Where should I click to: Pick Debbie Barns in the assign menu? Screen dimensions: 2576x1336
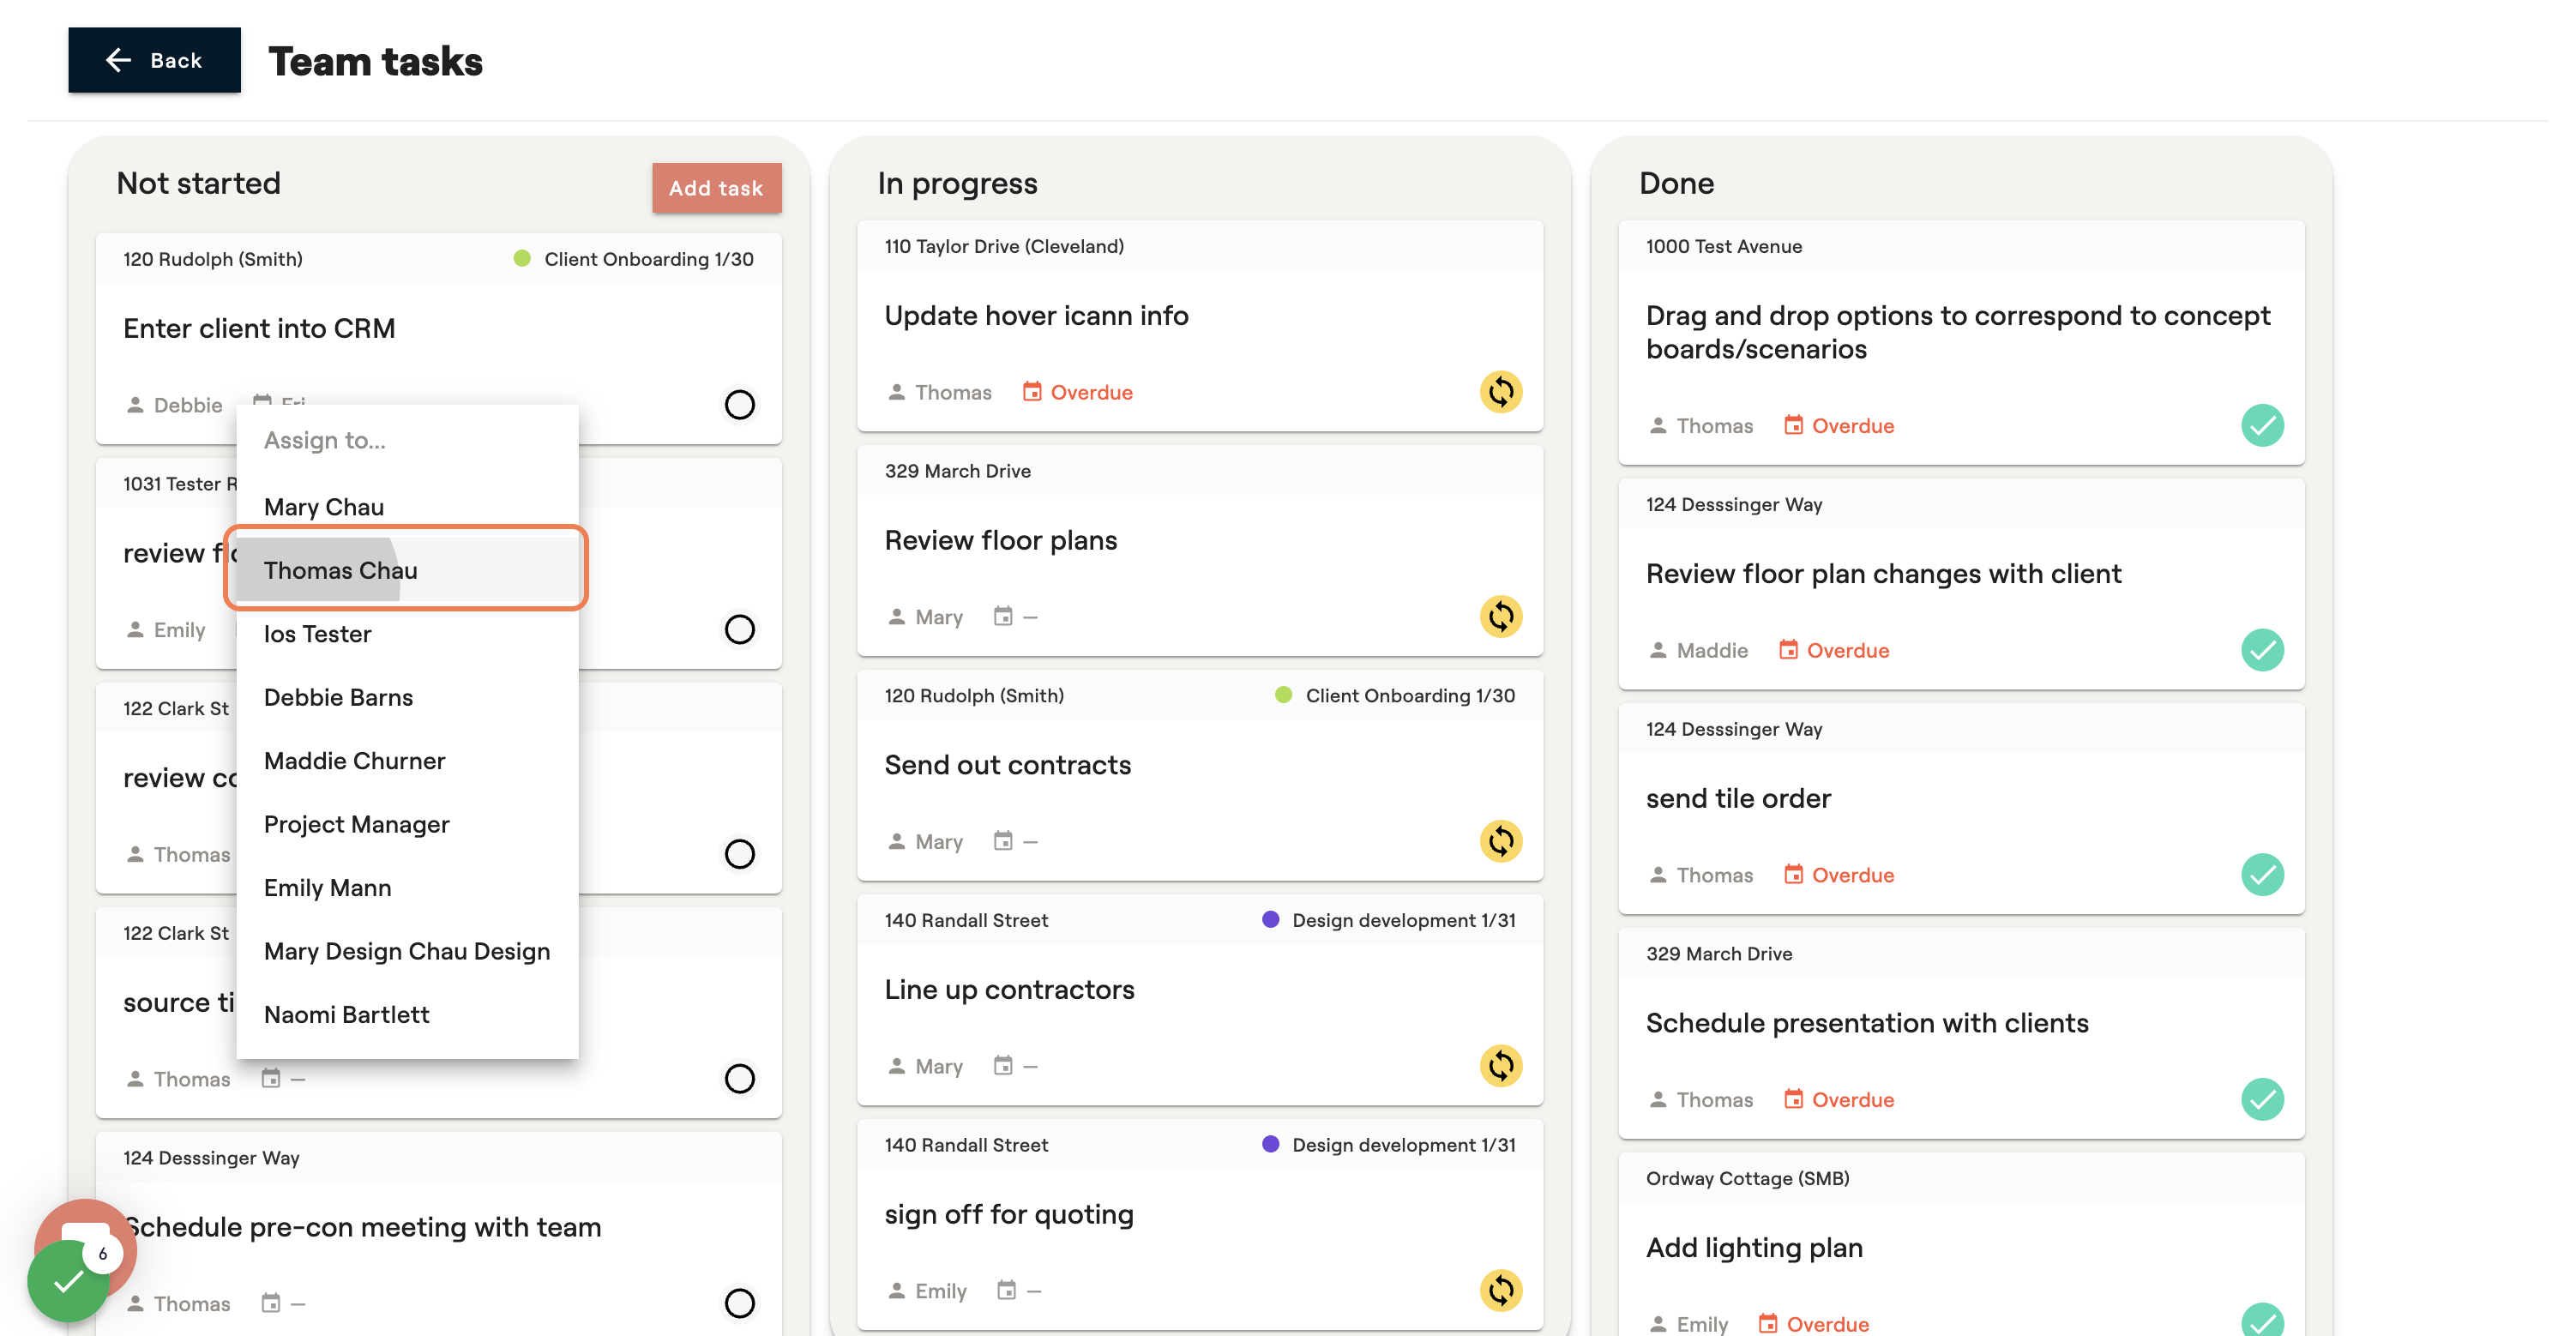(407, 697)
